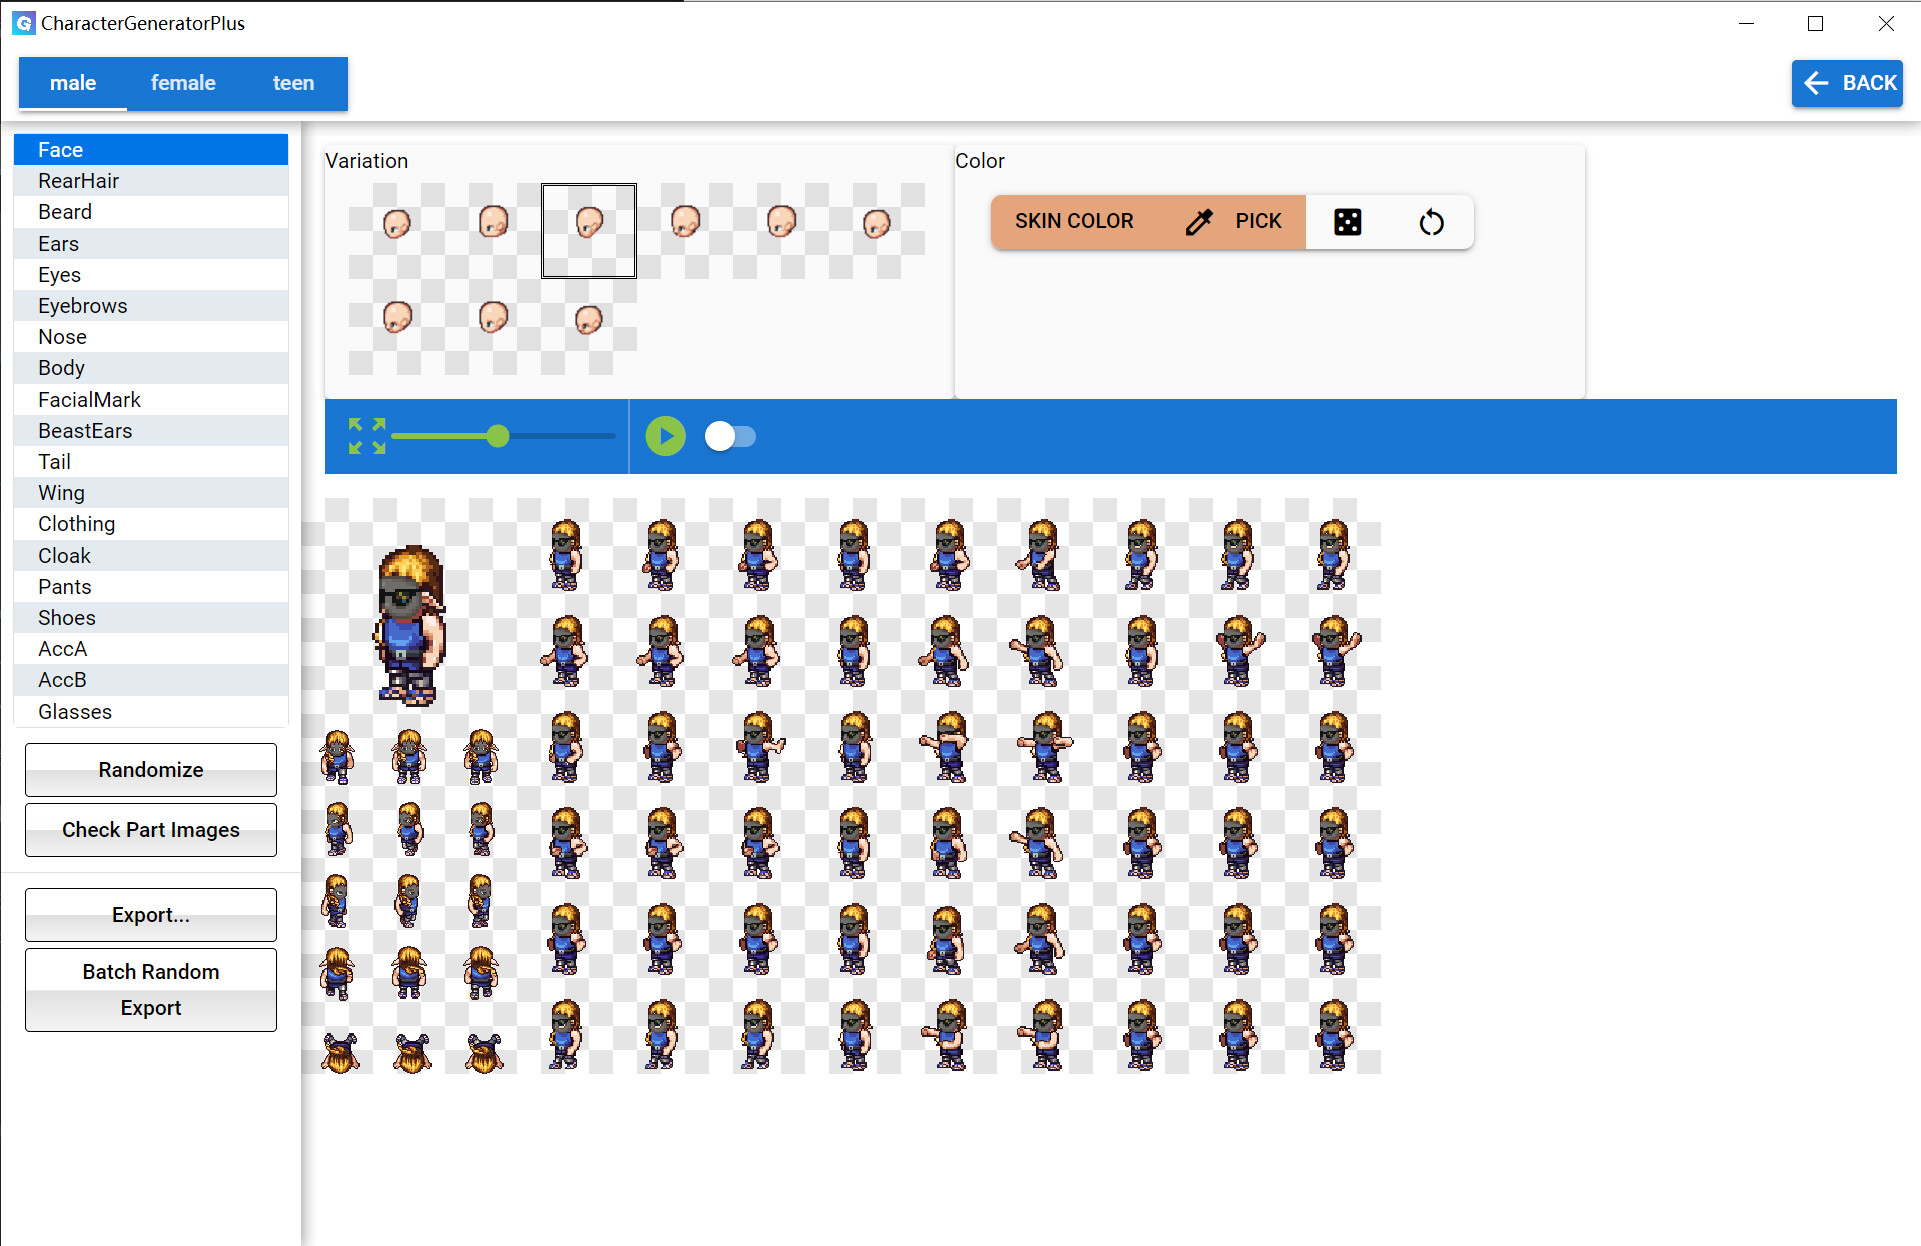Viewport: 1921px width, 1246px height.
Task: Click the Randomize button
Action: (150, 770)
